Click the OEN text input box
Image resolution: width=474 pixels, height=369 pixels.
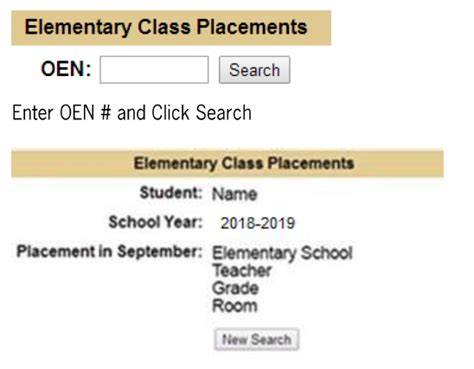pyautogui.click(x=154, y=70)
